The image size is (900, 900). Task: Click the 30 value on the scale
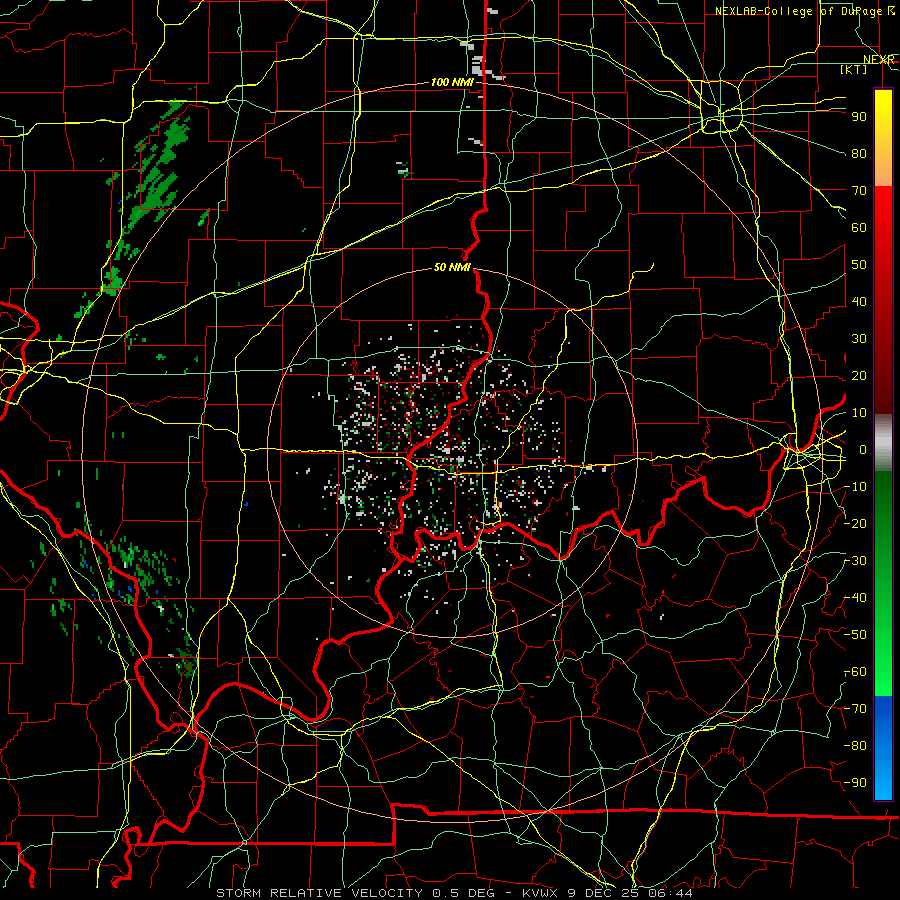coord(859,339)
